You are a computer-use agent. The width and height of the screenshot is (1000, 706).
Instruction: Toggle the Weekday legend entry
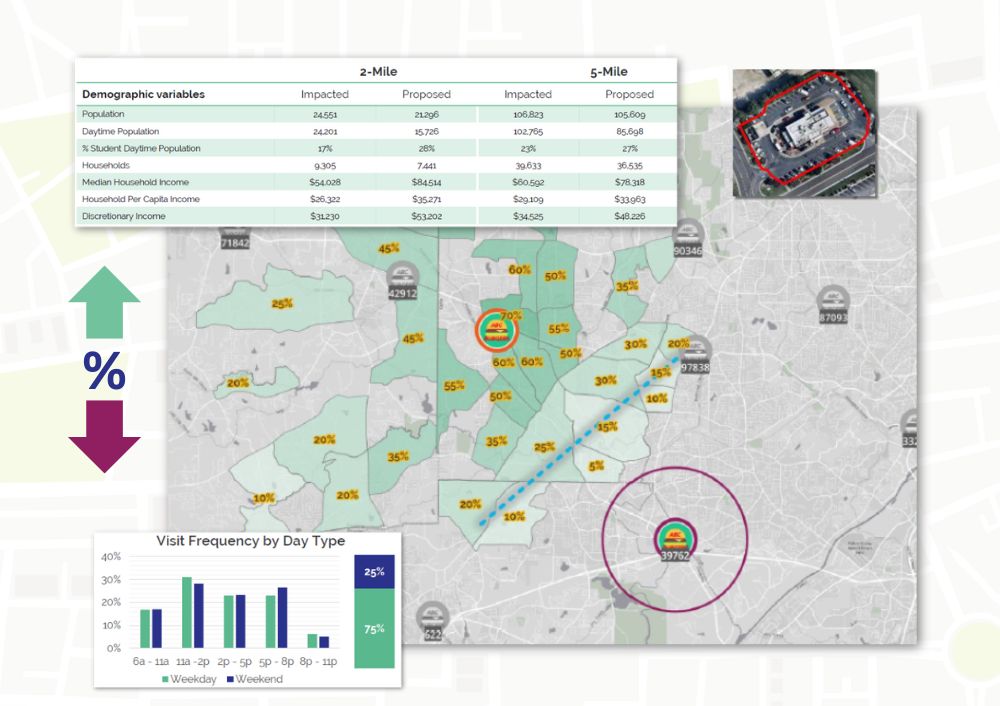pyautogui.click(x=191, y=679)
